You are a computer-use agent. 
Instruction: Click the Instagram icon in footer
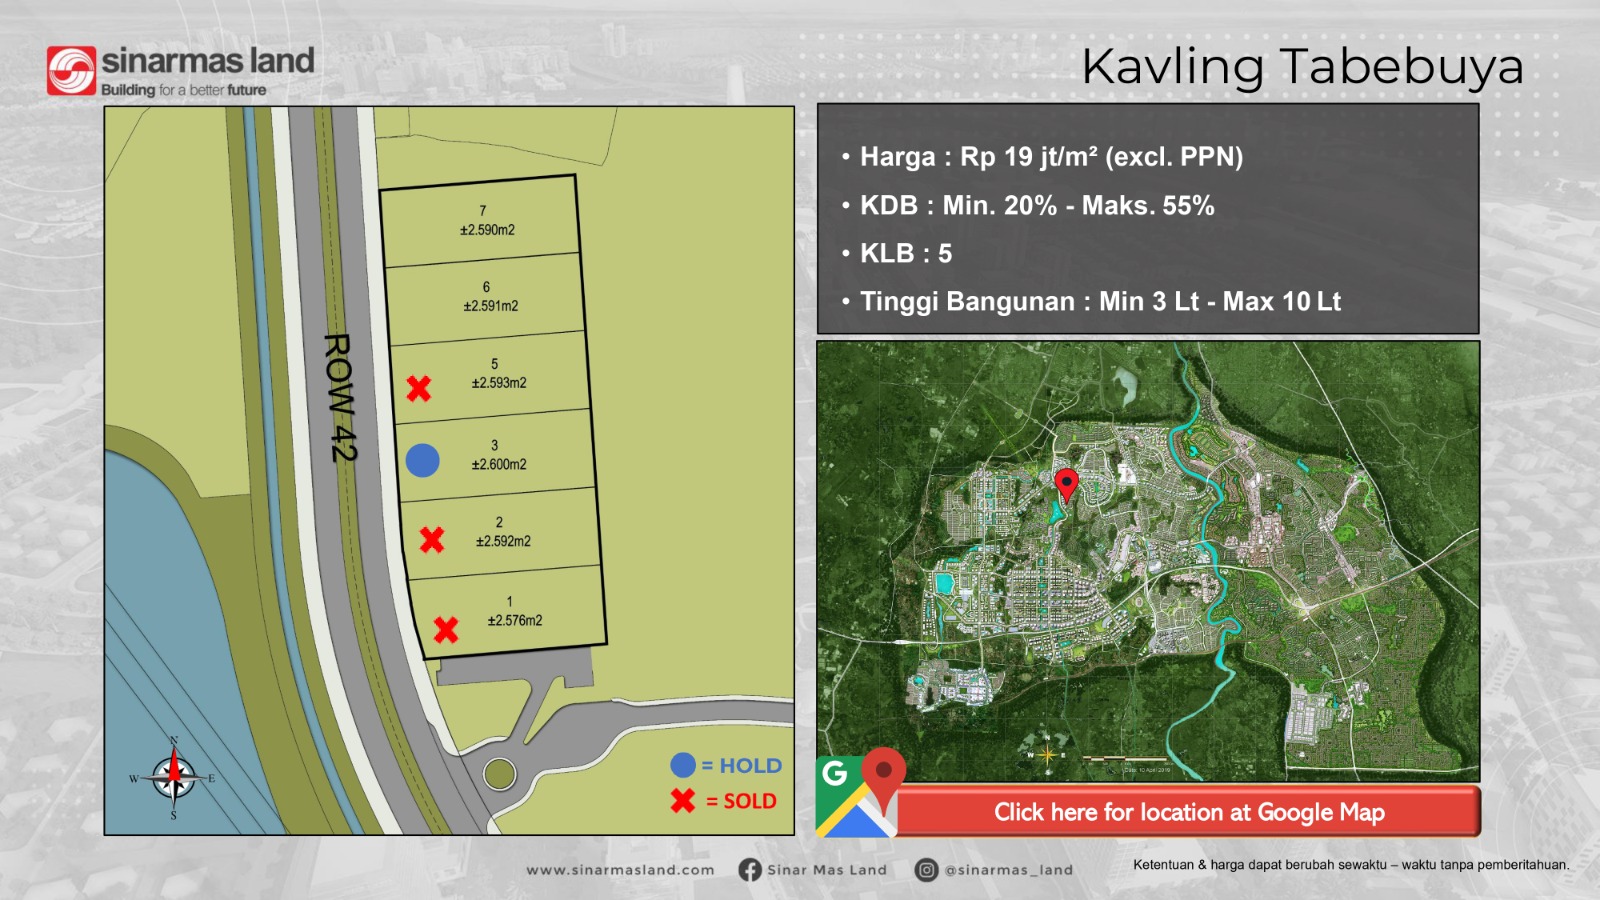point(926,870)
